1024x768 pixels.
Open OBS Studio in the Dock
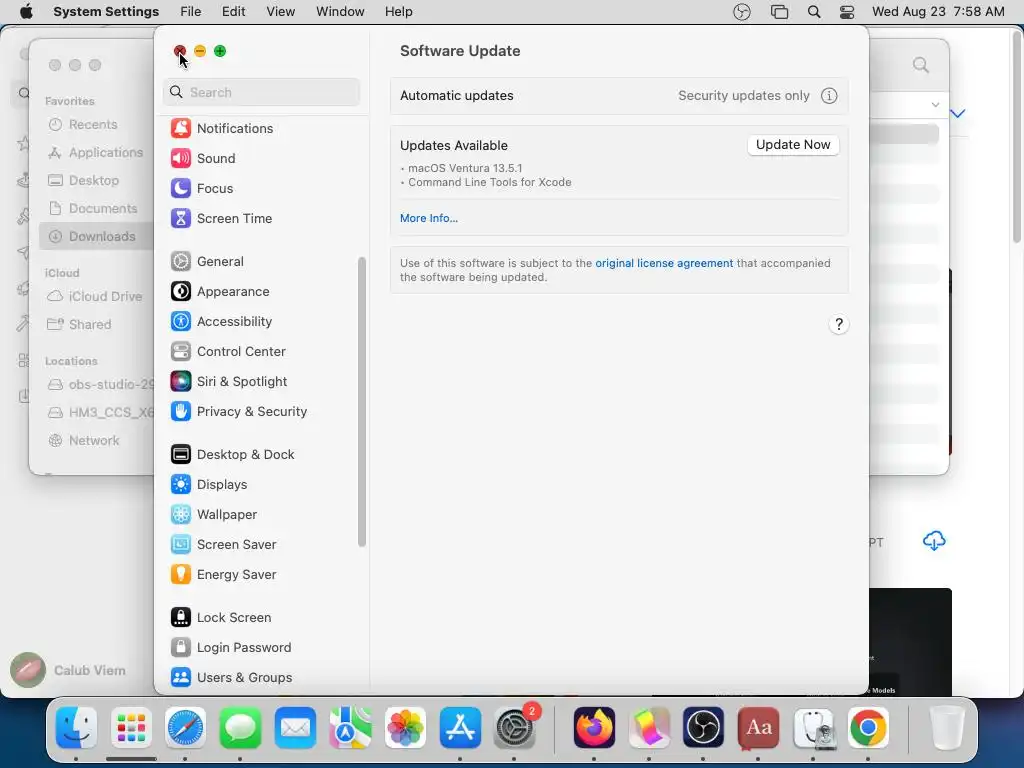click(703, 728)
